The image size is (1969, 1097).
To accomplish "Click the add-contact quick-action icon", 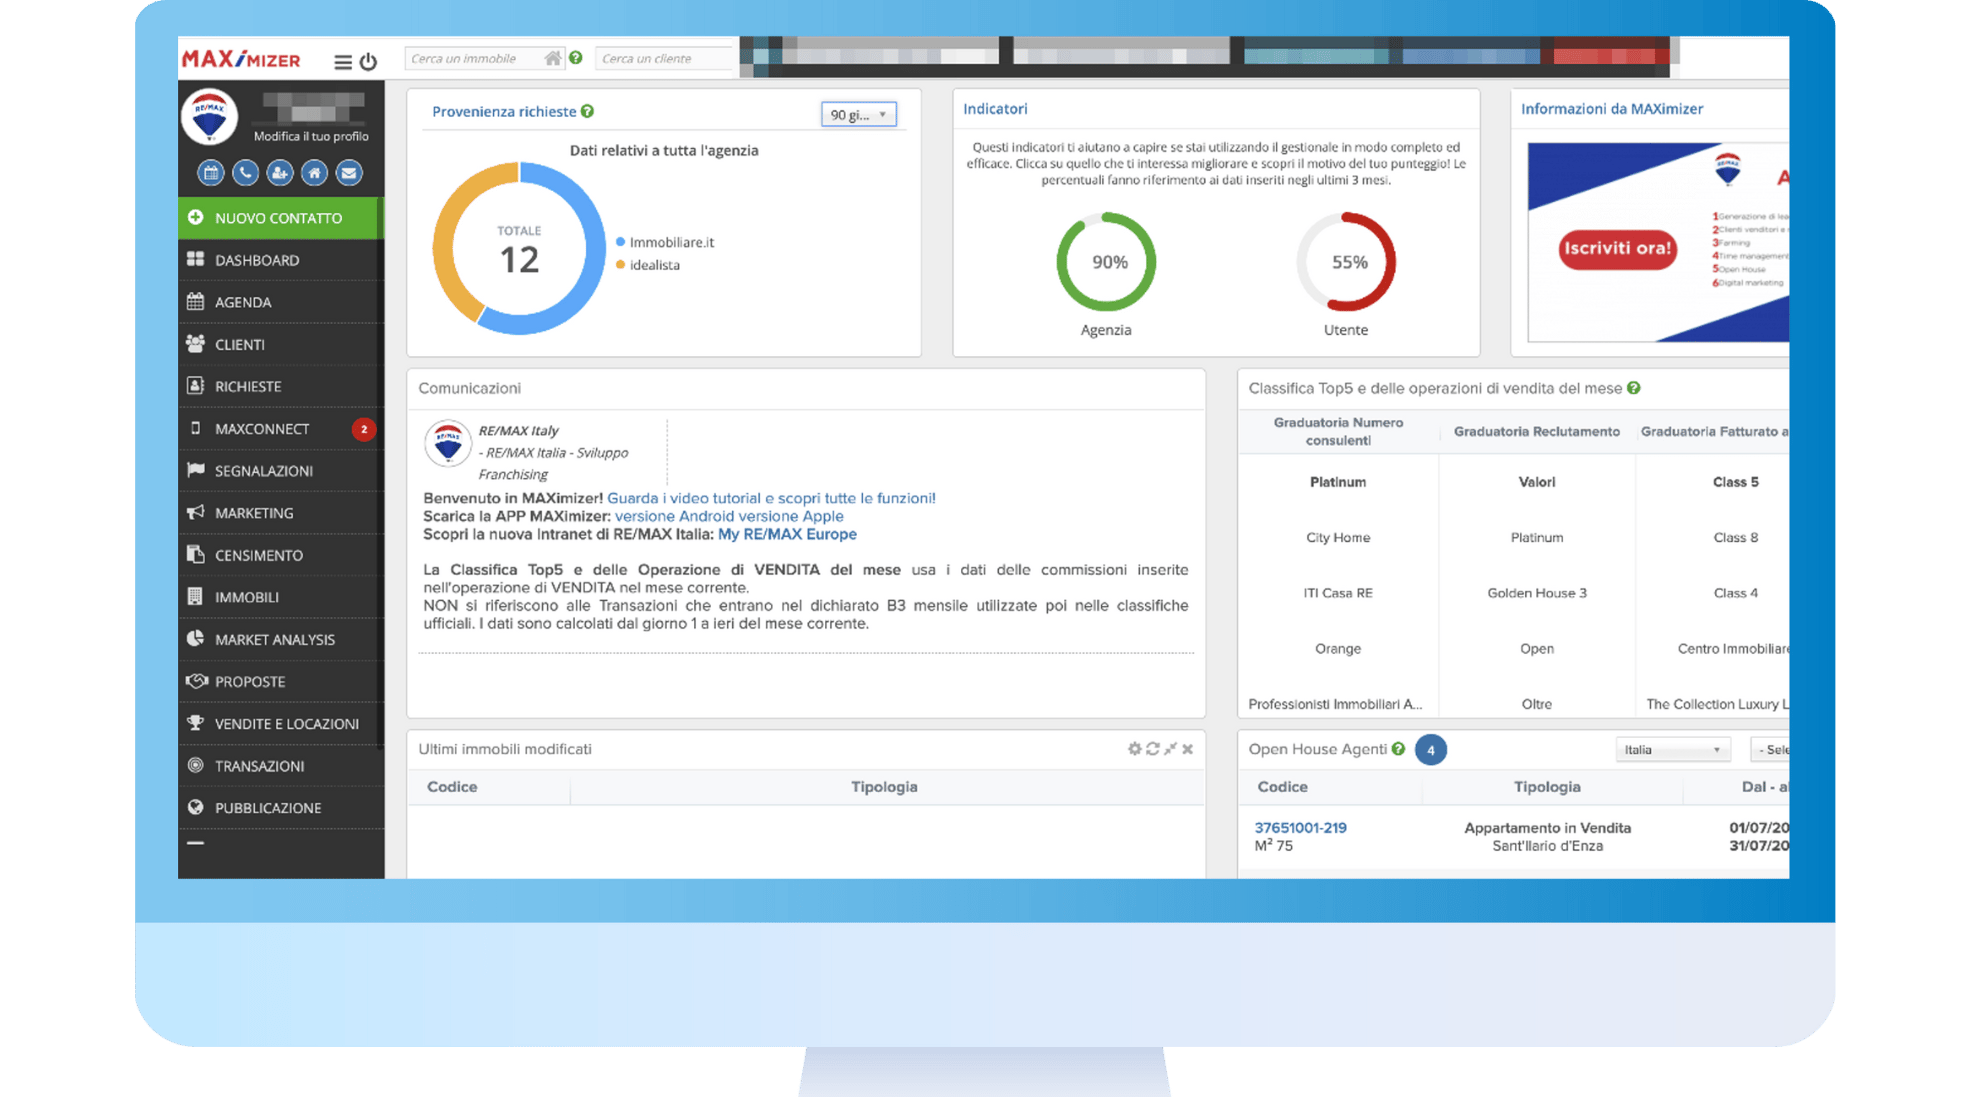I will pyautogui.click(x=279, y=173).
